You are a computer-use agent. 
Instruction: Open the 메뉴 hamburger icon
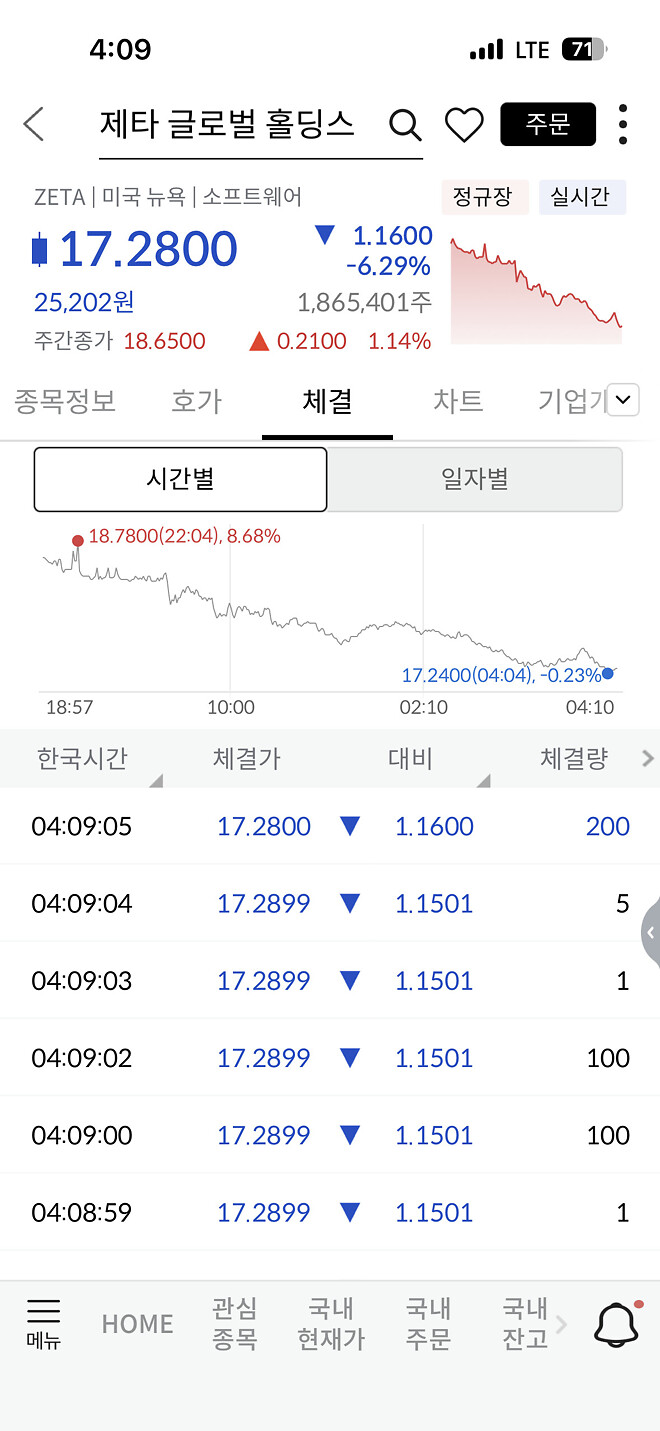(42, 1322)
